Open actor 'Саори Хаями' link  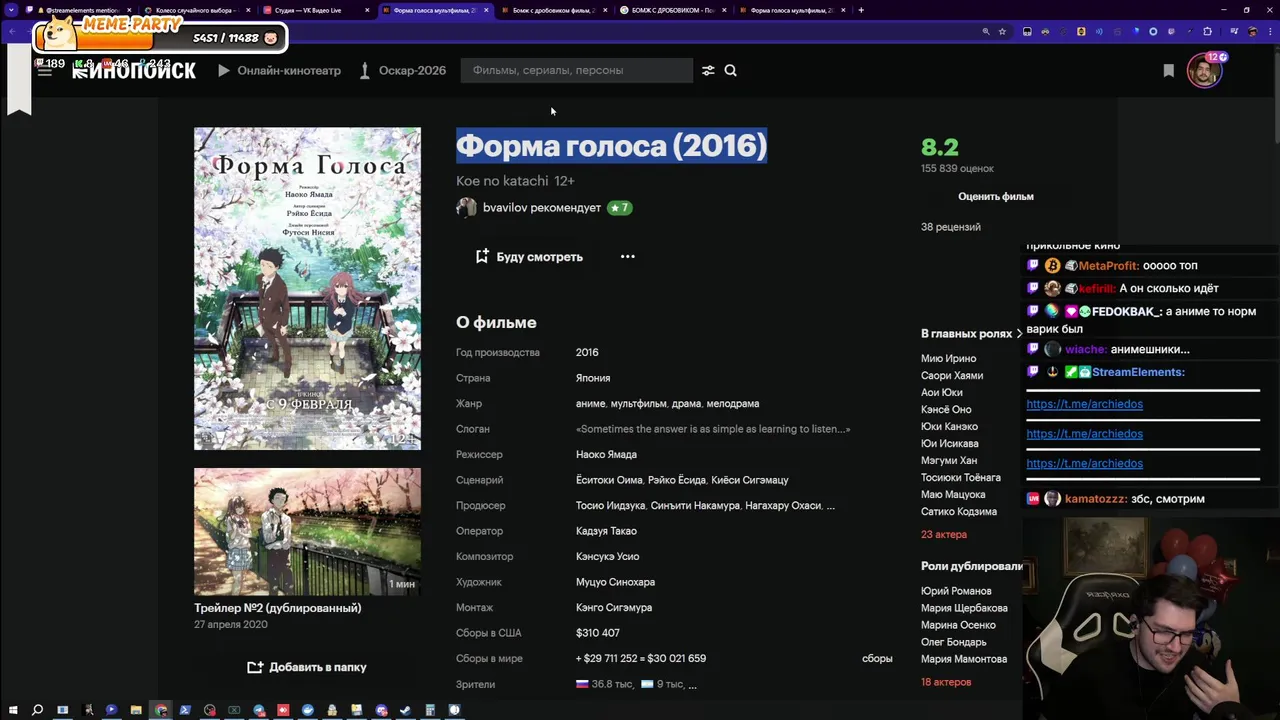point(952,376)
